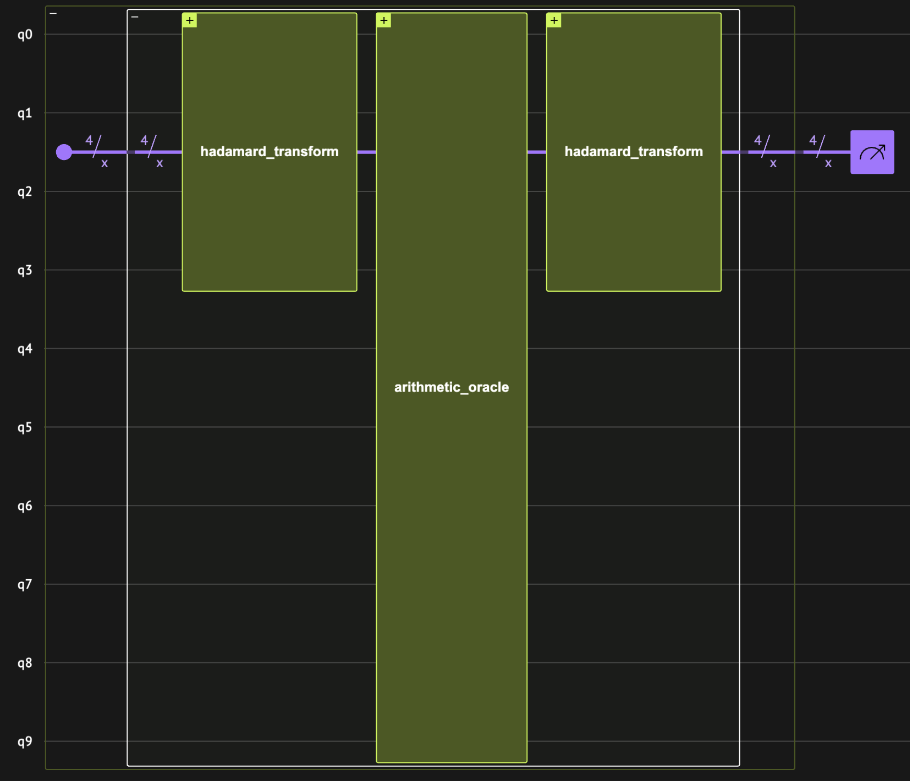
Task: Click 4/x marker left of first hadamard_transform
Action: pos(153,151)
